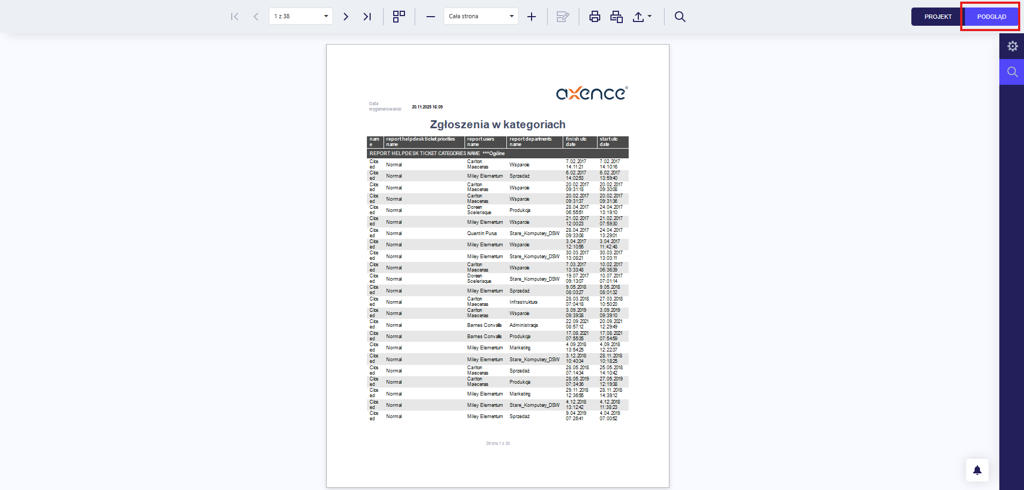1024x490 pixels.
Task: Click the report title 'Zgłoszenia w kategoriach'
Action: click(497, 124)
